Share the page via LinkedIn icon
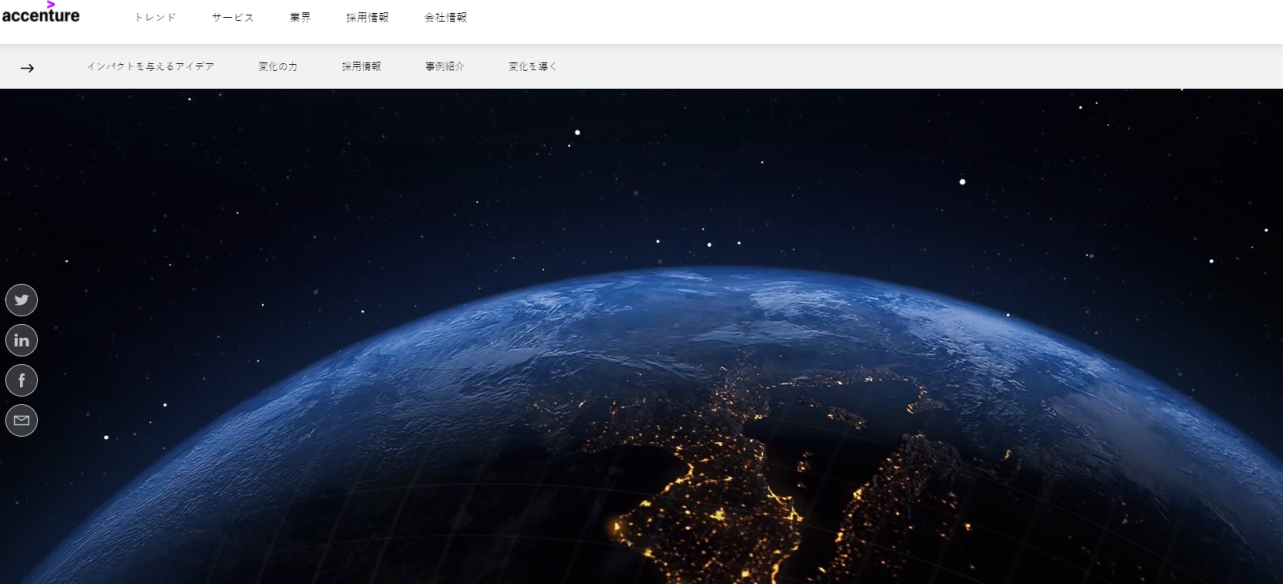Screen dimensions: 1283x584 (x=21, y=340)
